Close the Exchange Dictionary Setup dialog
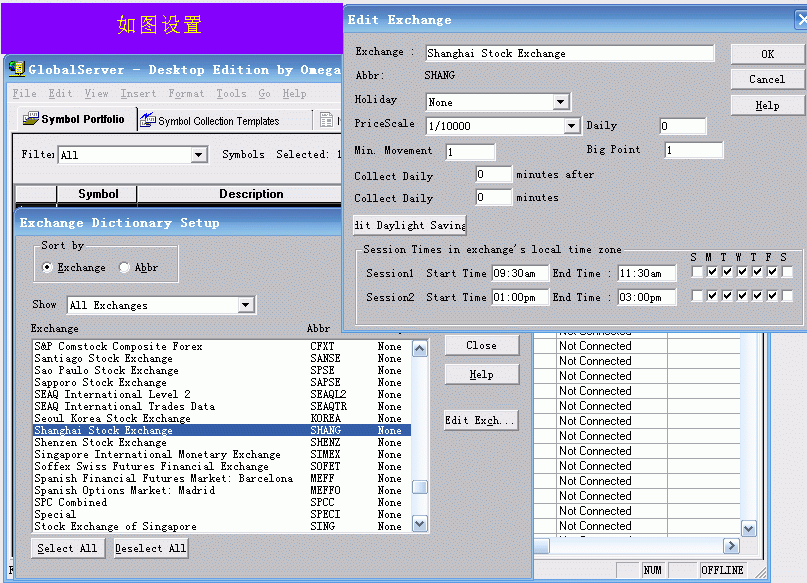 [x=482, y=345]
